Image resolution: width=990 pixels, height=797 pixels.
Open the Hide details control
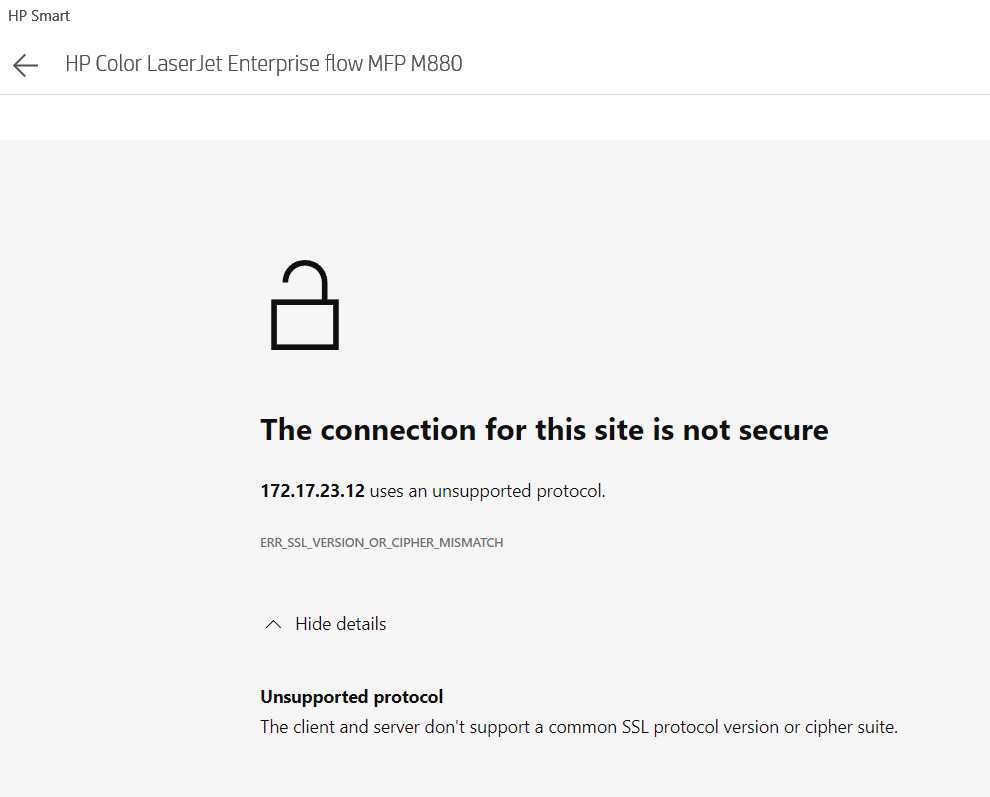340,623
